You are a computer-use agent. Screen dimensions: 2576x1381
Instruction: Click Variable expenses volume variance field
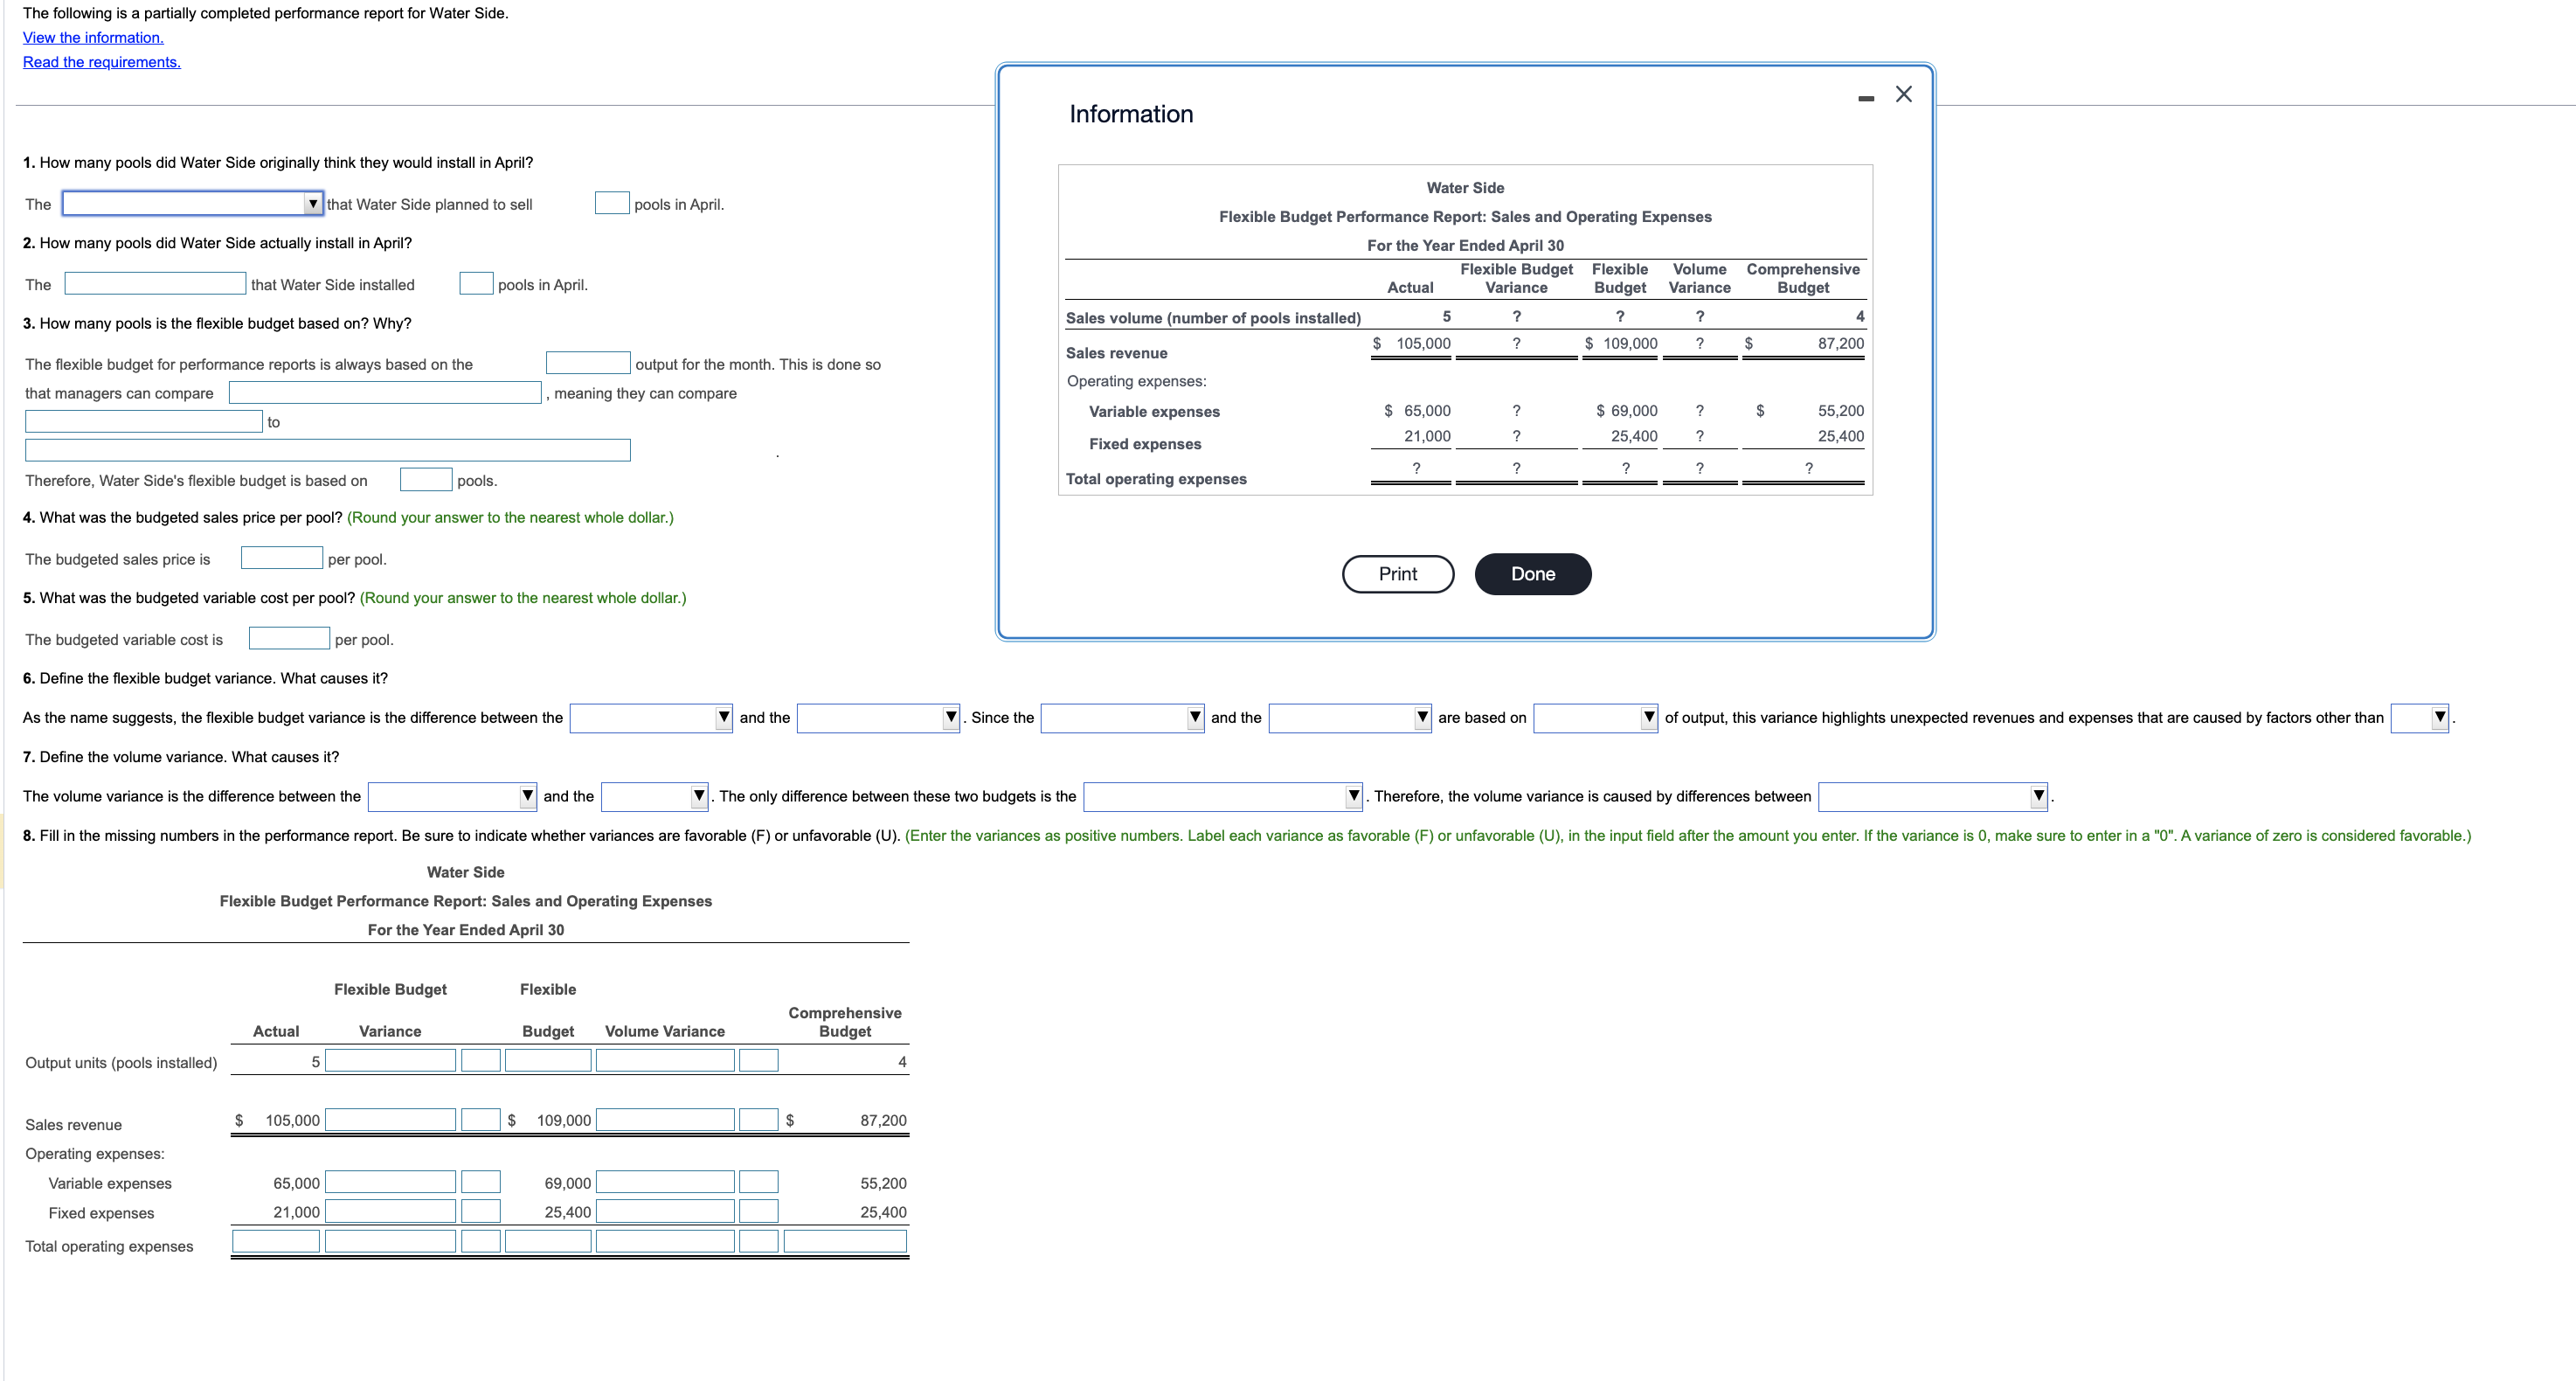[x=665, y=1182]
